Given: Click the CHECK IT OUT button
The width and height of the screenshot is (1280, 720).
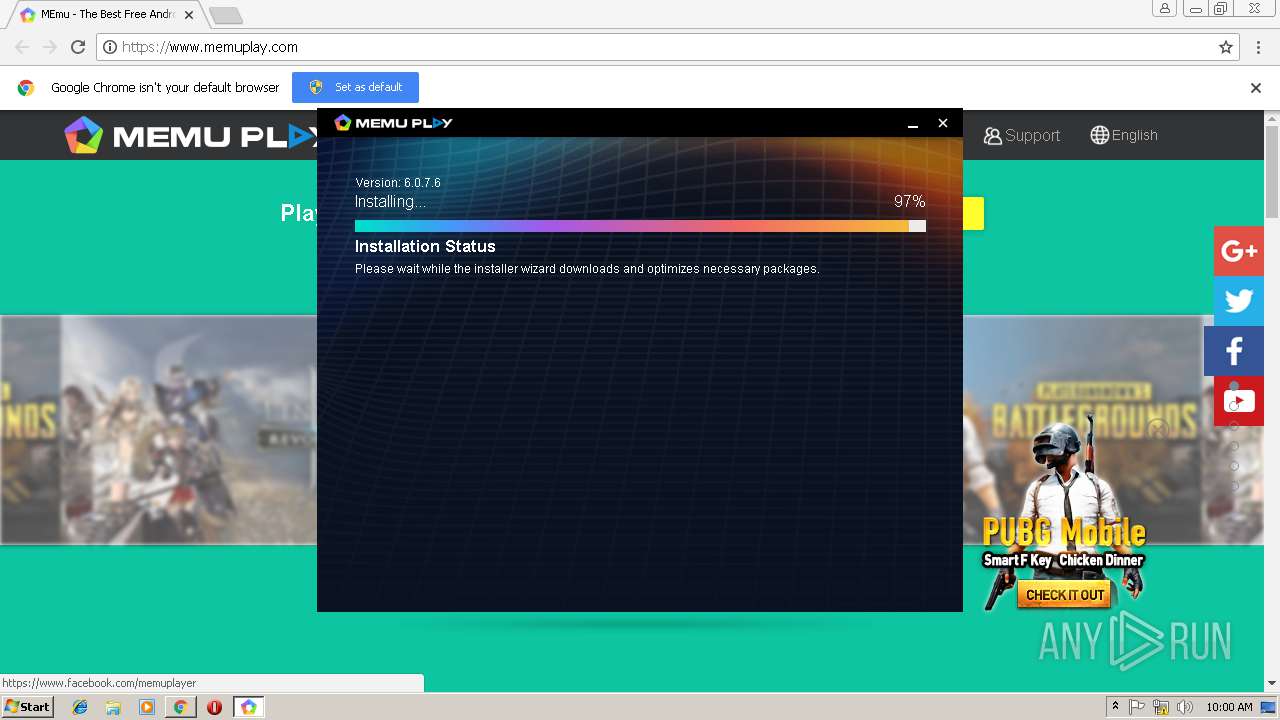Looking at the screenshot, I should pyautogui.click(x=1064, y=595).
